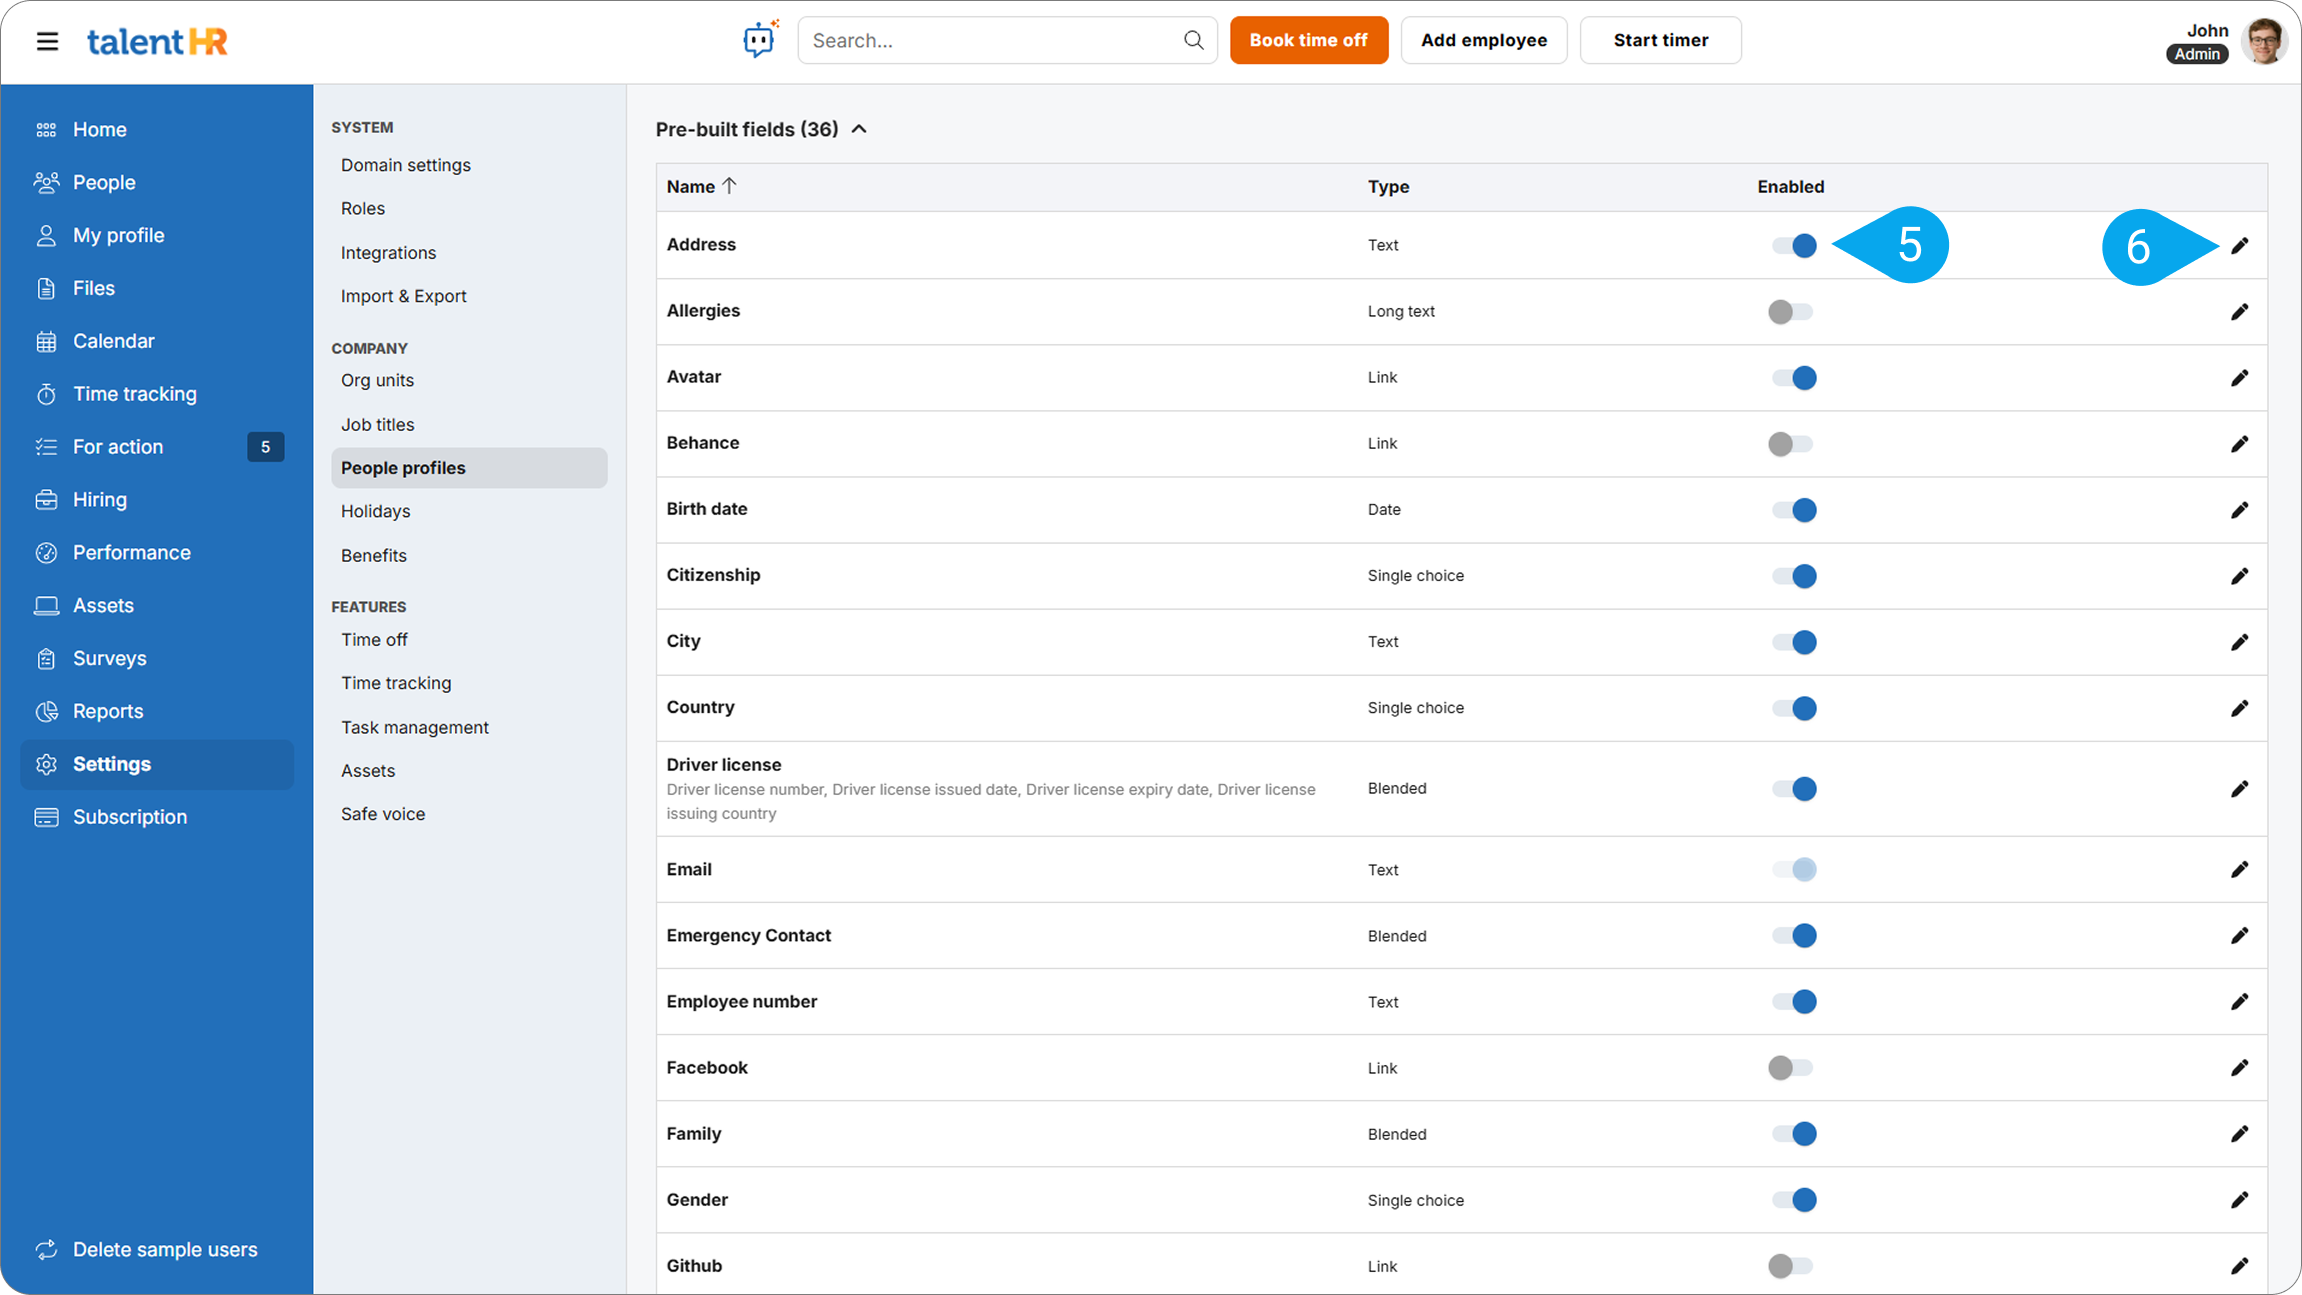
Task: Turn on the Facebook field toggle
Action: click(1790, 1068)
